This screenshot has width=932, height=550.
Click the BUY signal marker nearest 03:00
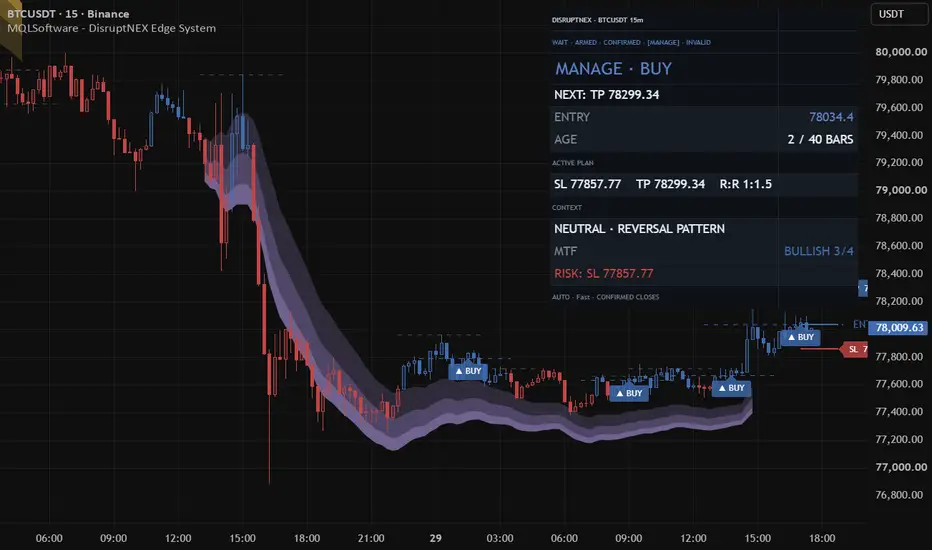[x=468, y=371]
